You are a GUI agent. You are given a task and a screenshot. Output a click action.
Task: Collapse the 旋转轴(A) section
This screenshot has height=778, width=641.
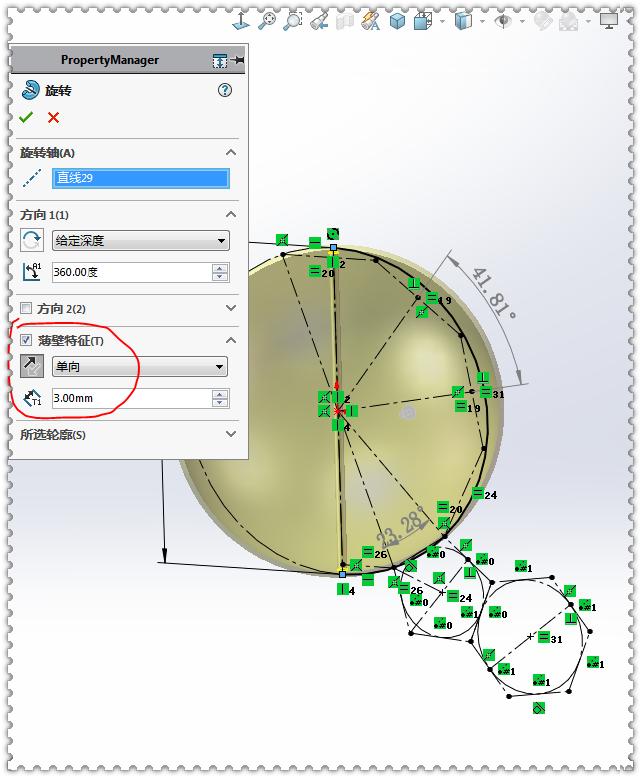click(231, 152)
